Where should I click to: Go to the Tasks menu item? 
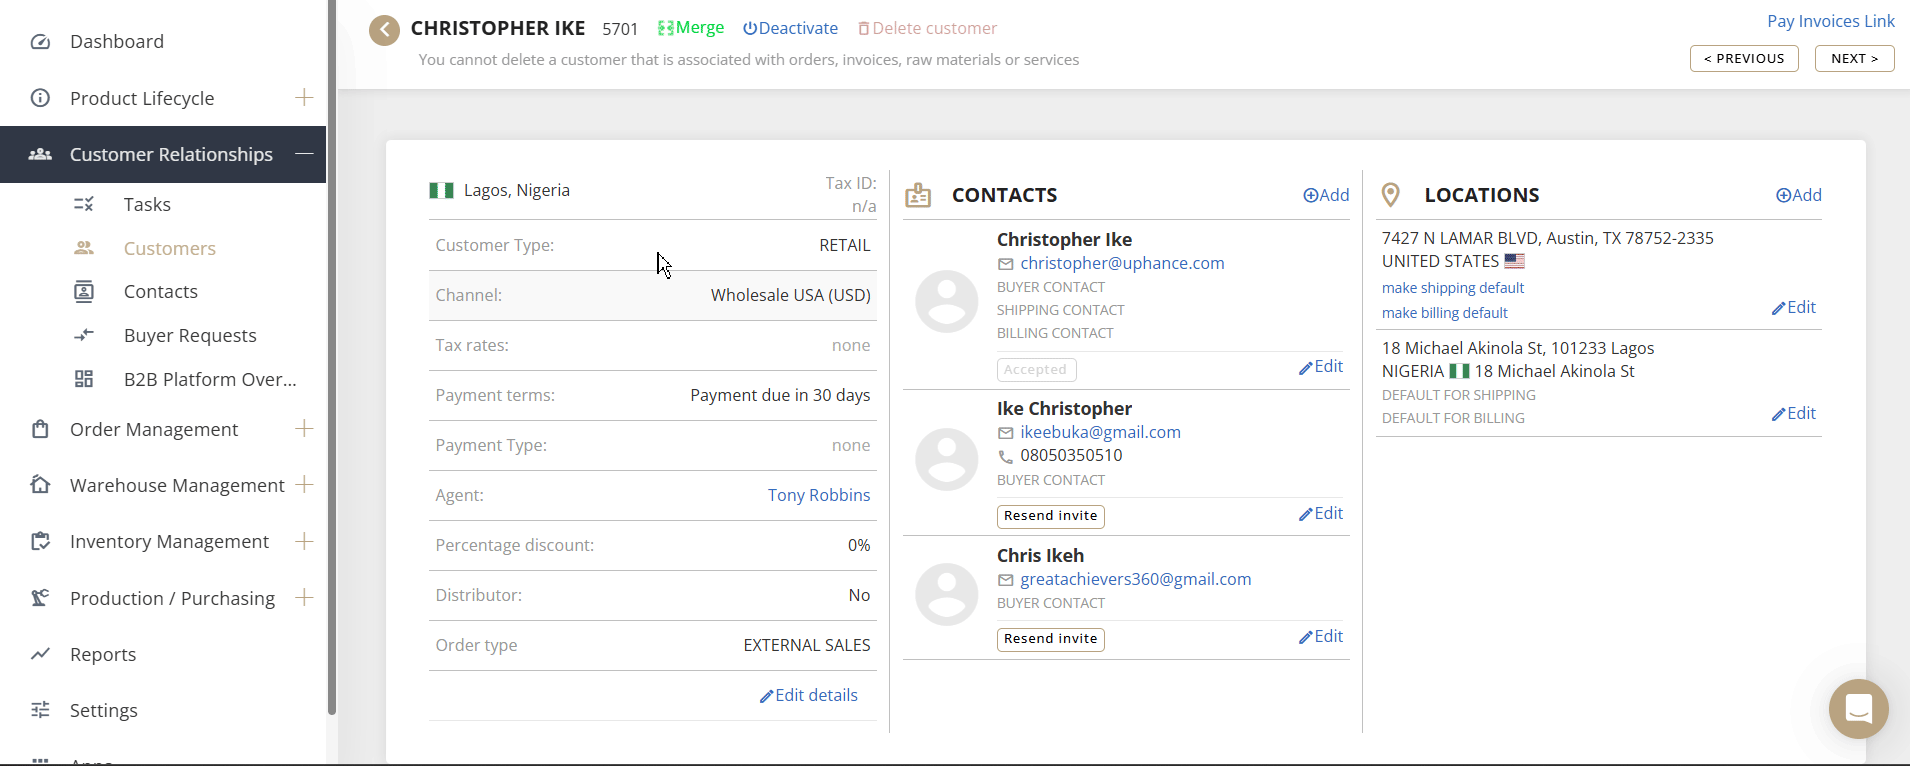click(147, 204)
